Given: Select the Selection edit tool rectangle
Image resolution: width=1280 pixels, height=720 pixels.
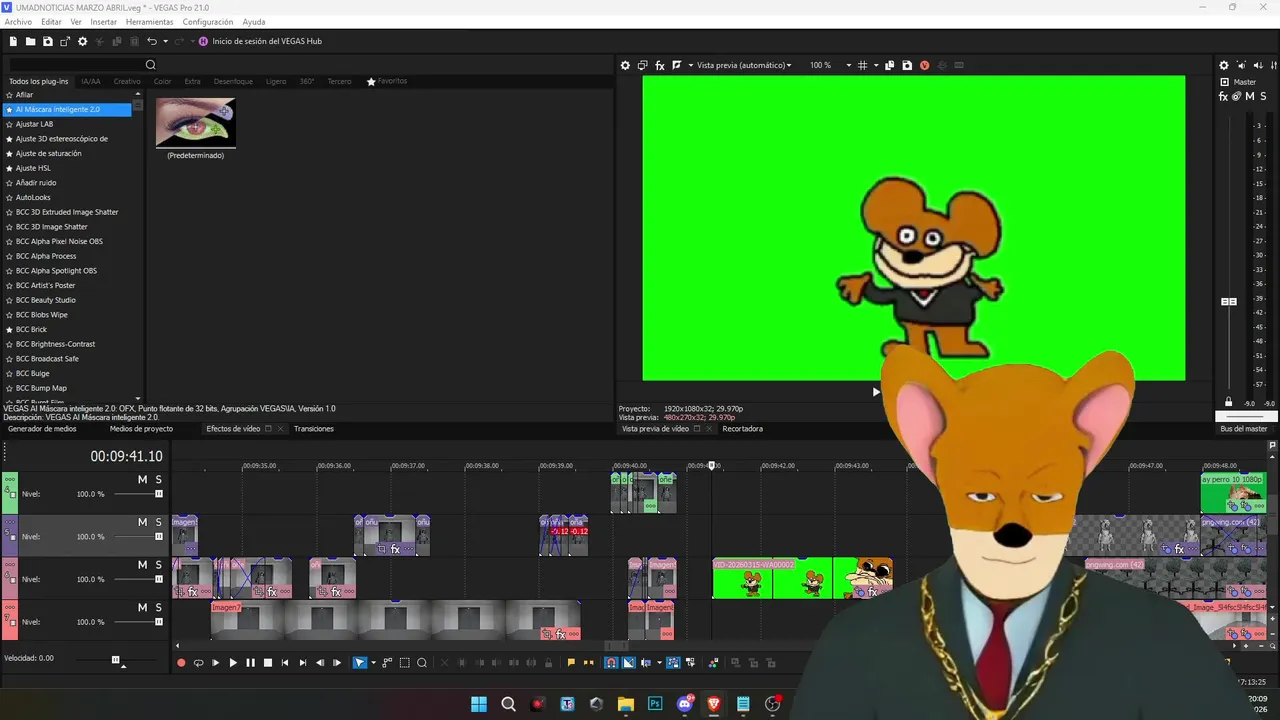Looking at the screenshot, I should point(405,663).
